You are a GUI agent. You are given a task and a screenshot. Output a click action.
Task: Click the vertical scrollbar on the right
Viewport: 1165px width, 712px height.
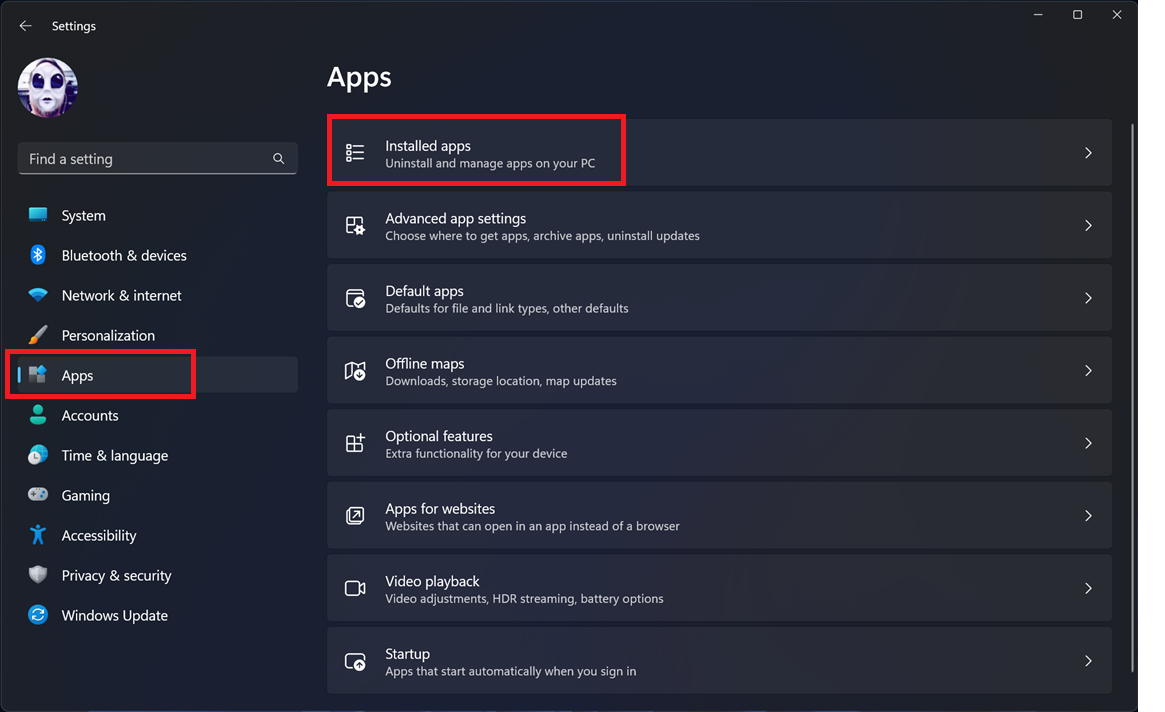pyautogui.click(x=1131, y=300)
